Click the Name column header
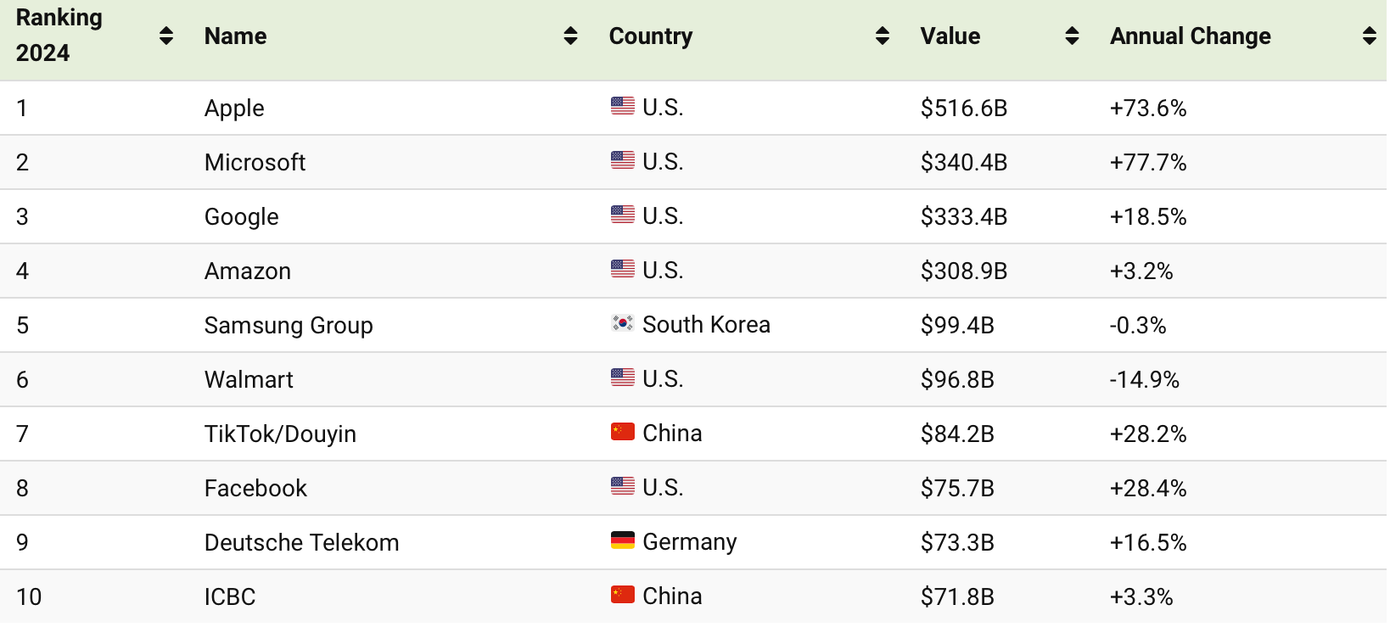Viewport: 1390px width, 632px height. coord(235,36)
